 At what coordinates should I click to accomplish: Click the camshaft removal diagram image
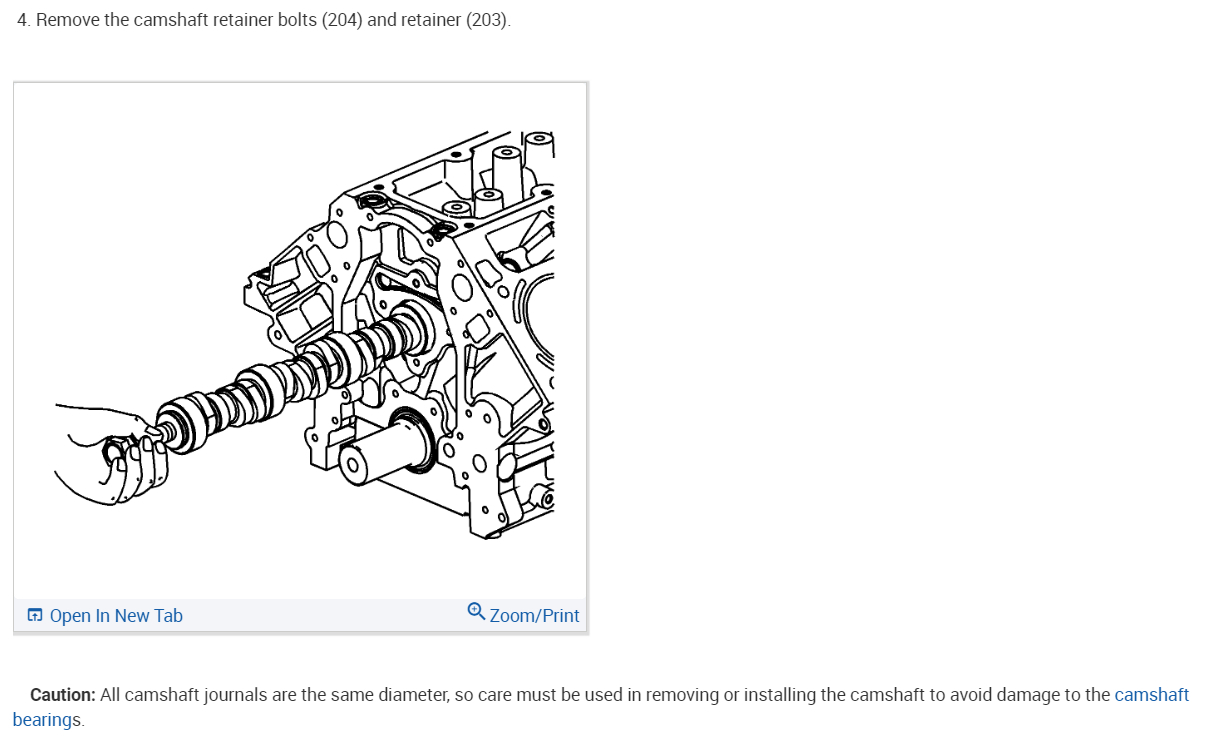point(300,340)
